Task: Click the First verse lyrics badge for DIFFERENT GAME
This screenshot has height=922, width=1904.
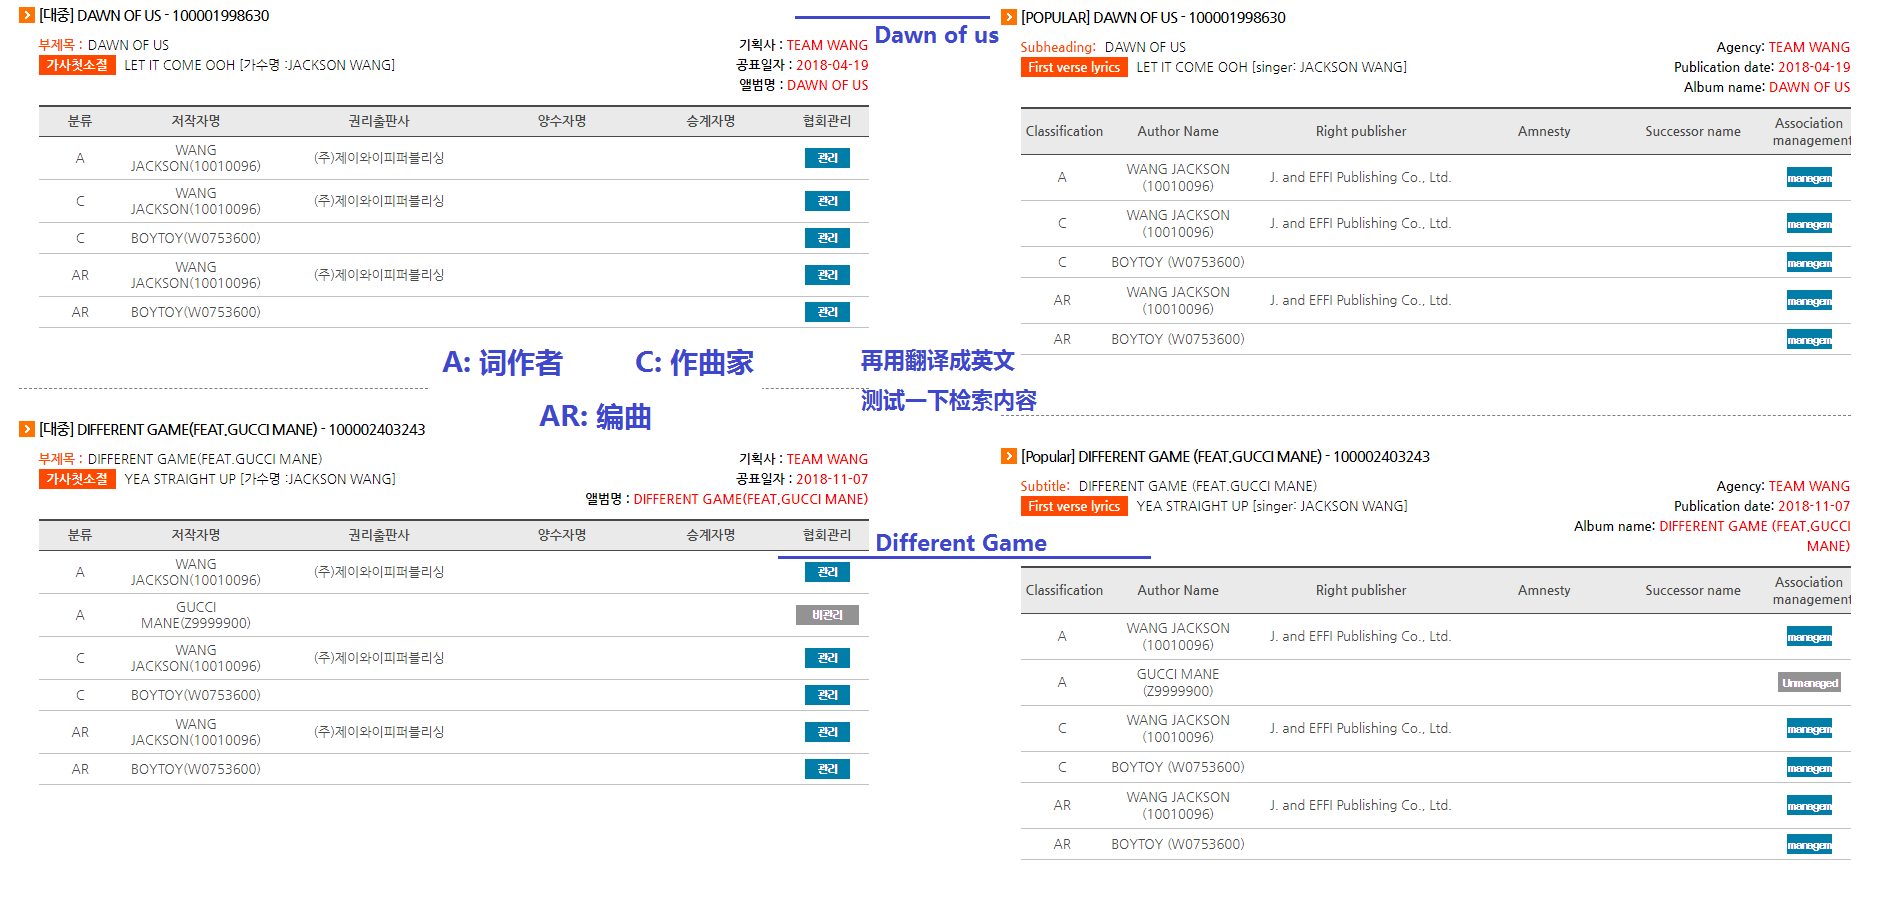Action: tap(1073, 506)
